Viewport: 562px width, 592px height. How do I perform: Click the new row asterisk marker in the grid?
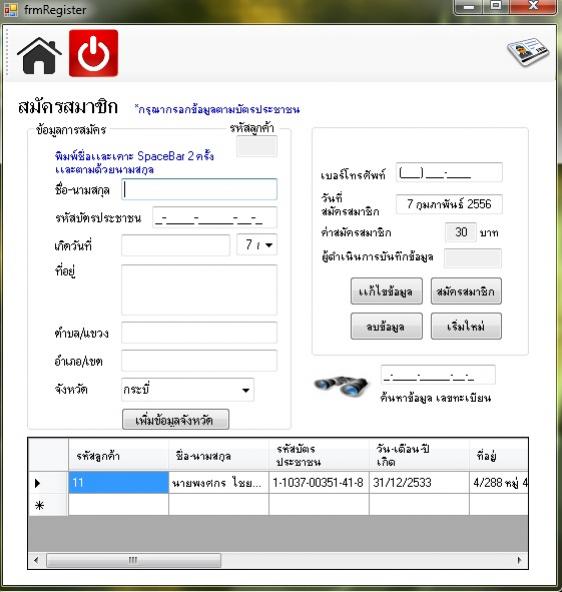(39, 505)
